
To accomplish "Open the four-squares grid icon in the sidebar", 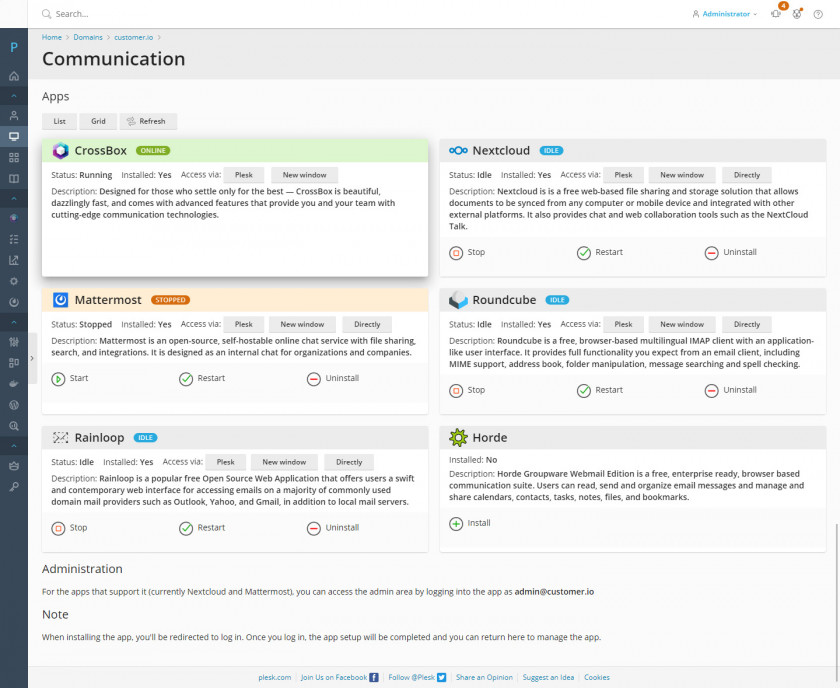I will [14, 158].
